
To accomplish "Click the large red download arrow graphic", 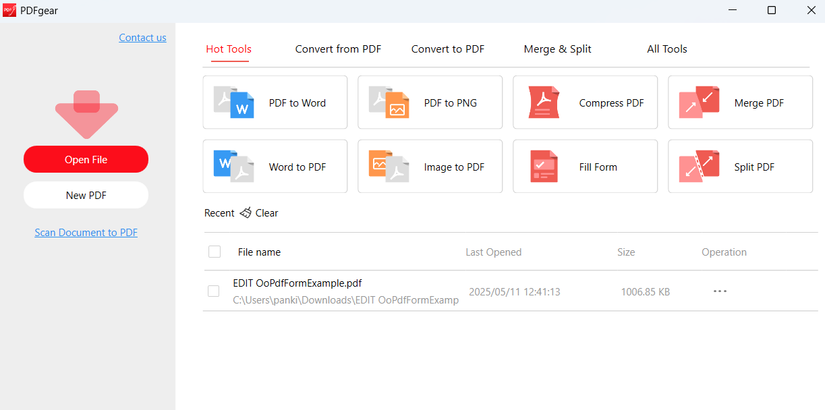I will pos(86,114).
